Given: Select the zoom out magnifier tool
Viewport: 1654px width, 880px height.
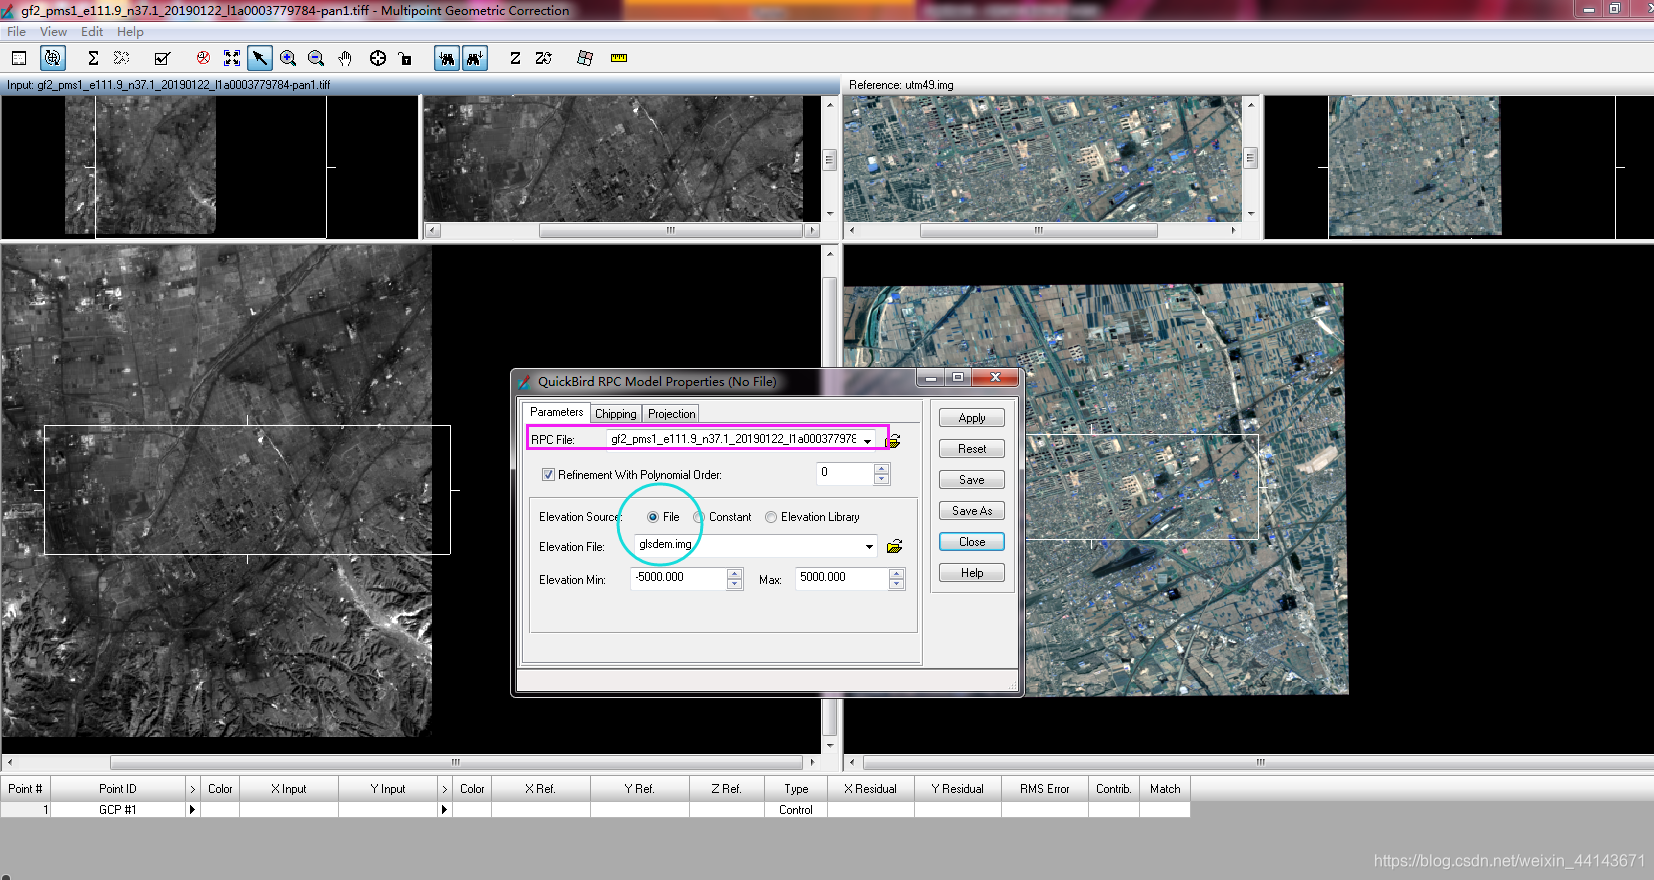Looking at the screenshot, I should click(x=316, y=58).
